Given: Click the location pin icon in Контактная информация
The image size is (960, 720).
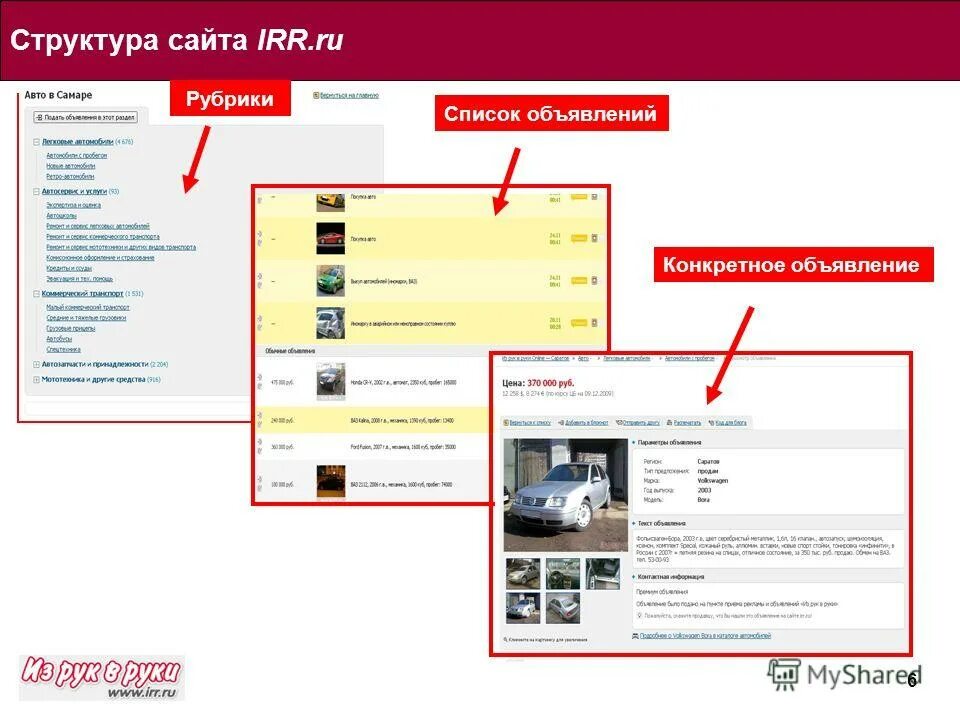Looking at the screenshot, I should click(640, 613).
